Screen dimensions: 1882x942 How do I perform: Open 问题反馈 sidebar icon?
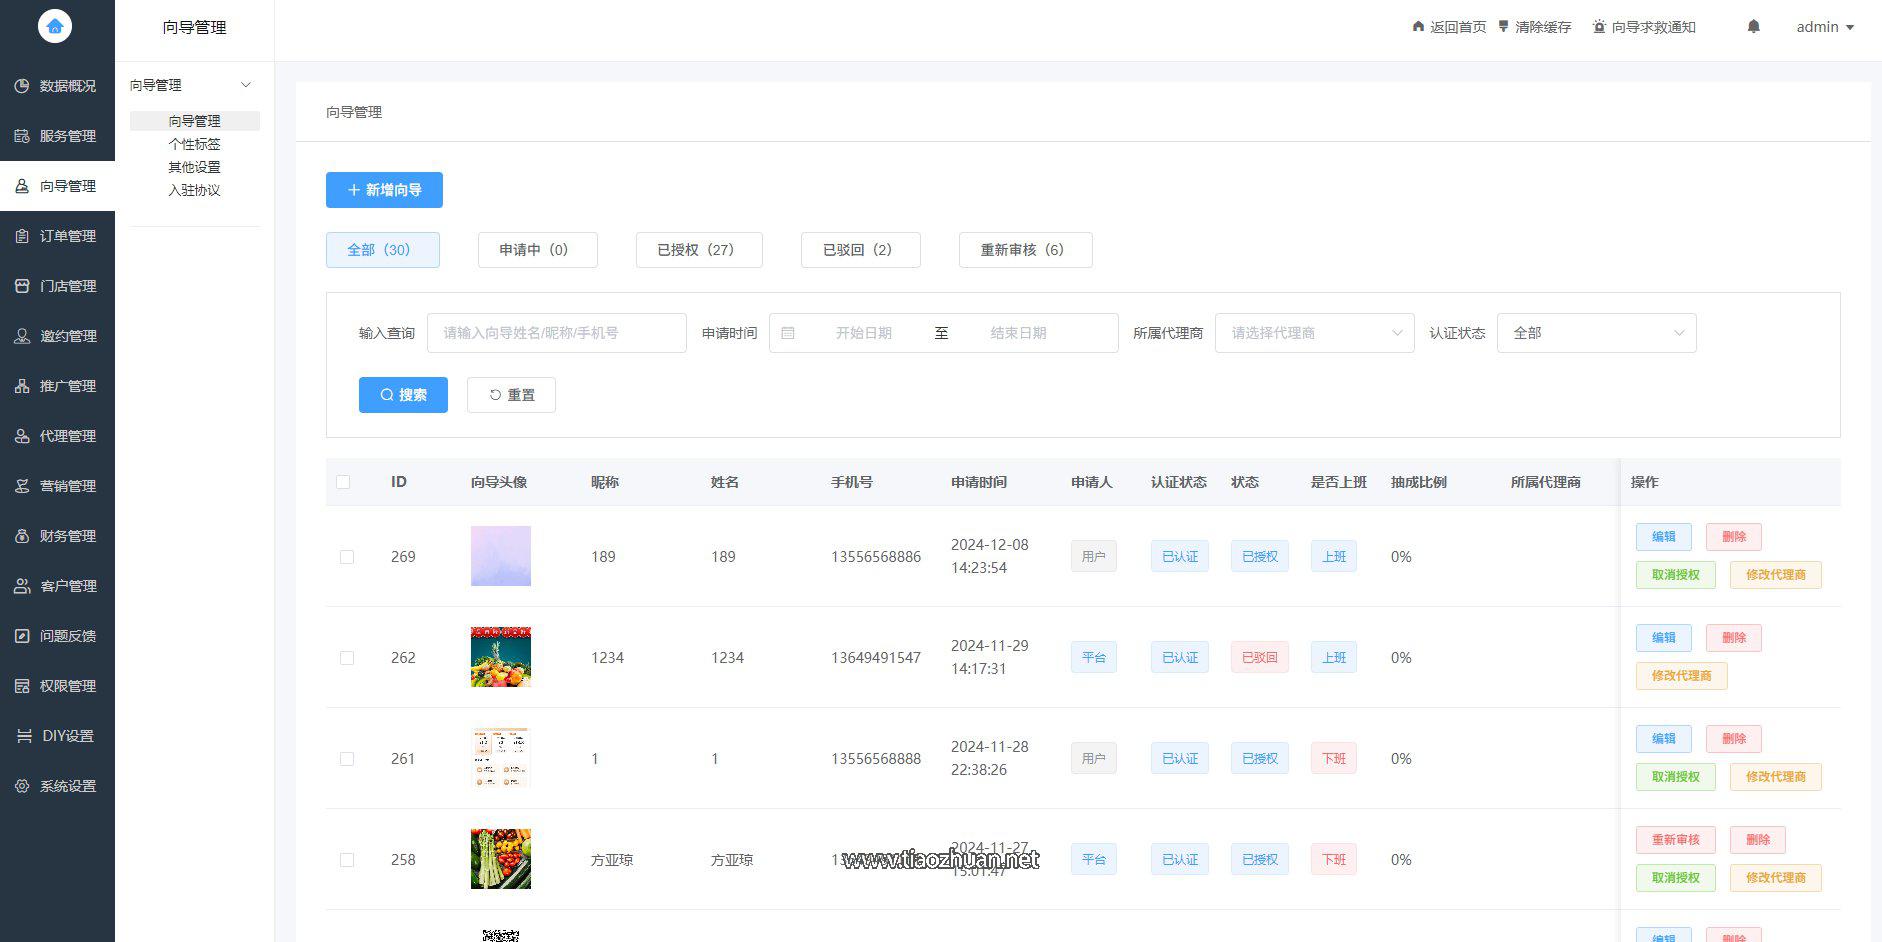22,636
